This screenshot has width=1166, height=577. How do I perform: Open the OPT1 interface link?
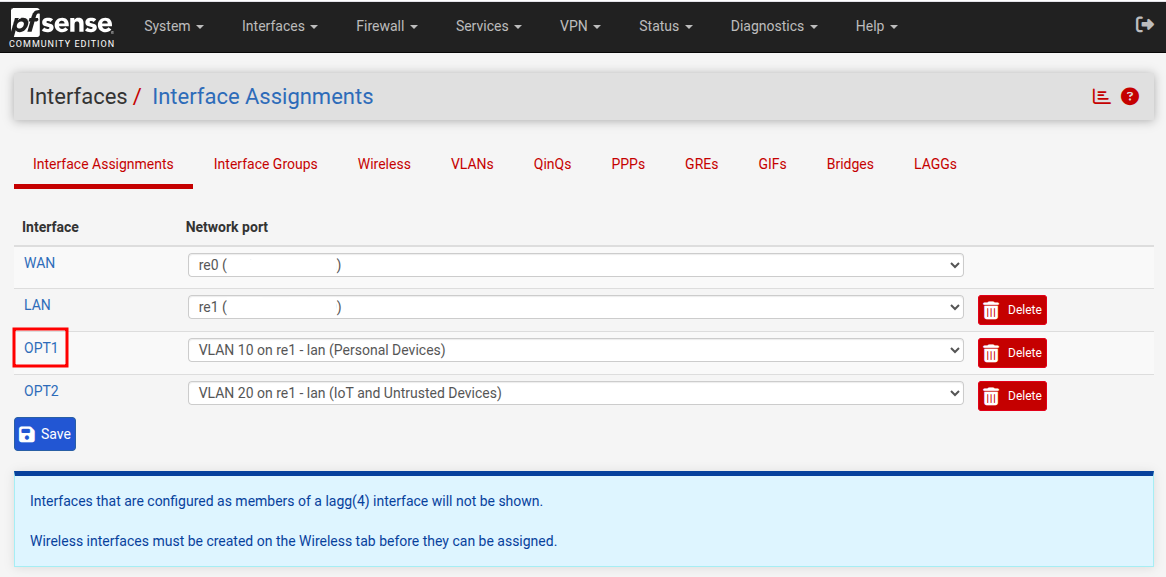pyautogui.click(x=41, y=347)
